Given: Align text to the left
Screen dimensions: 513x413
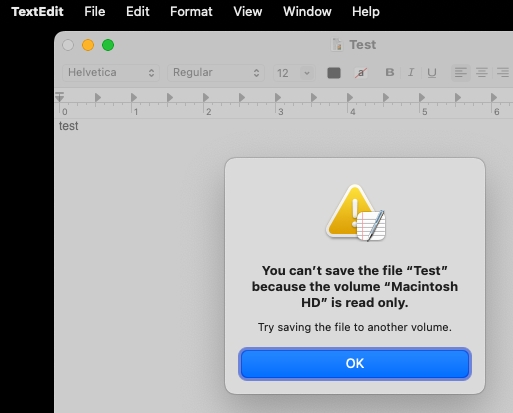Looking at the screenshot, I should click(461, 72).
